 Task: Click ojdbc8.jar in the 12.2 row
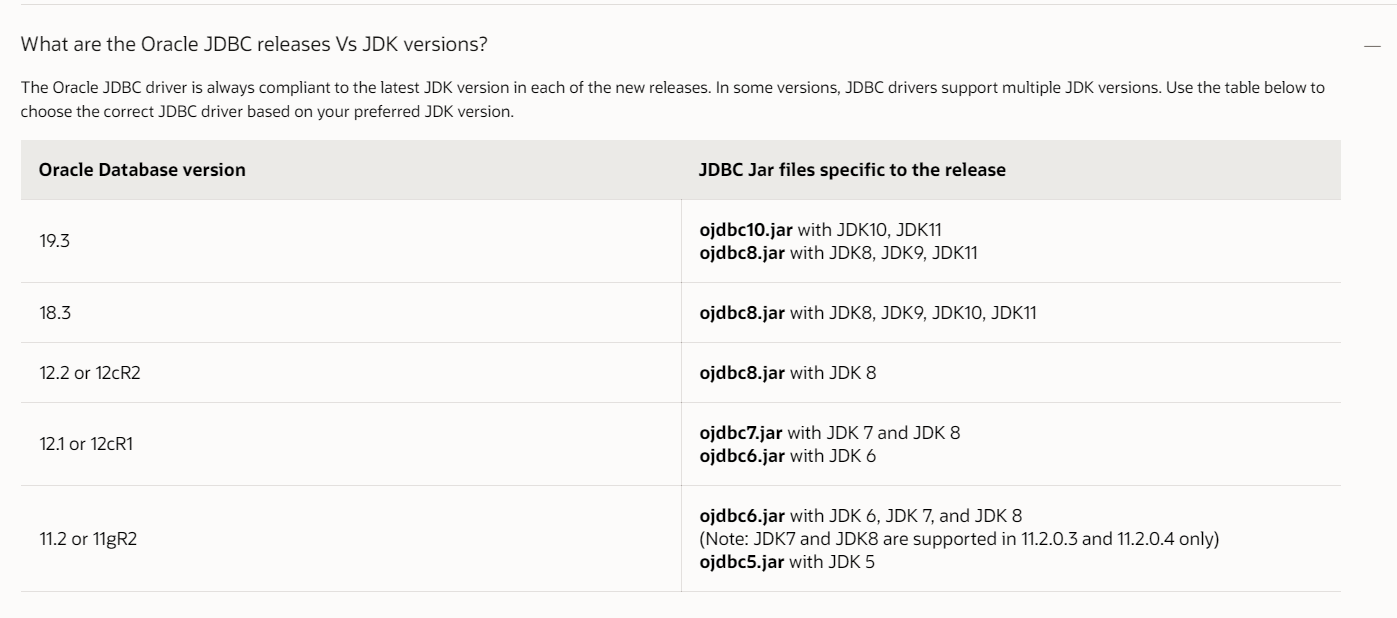(x=741, y=374)
